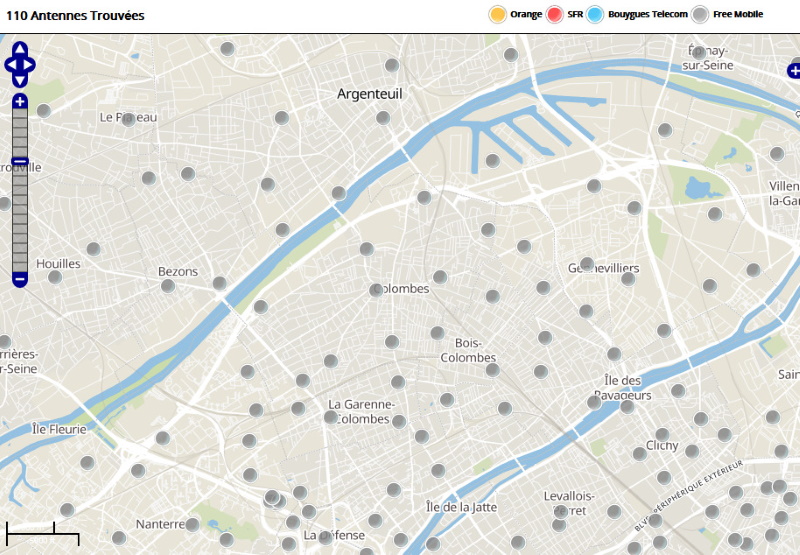Click the Argenteuil city label
800x555 pixels.
tap(369, 94)
